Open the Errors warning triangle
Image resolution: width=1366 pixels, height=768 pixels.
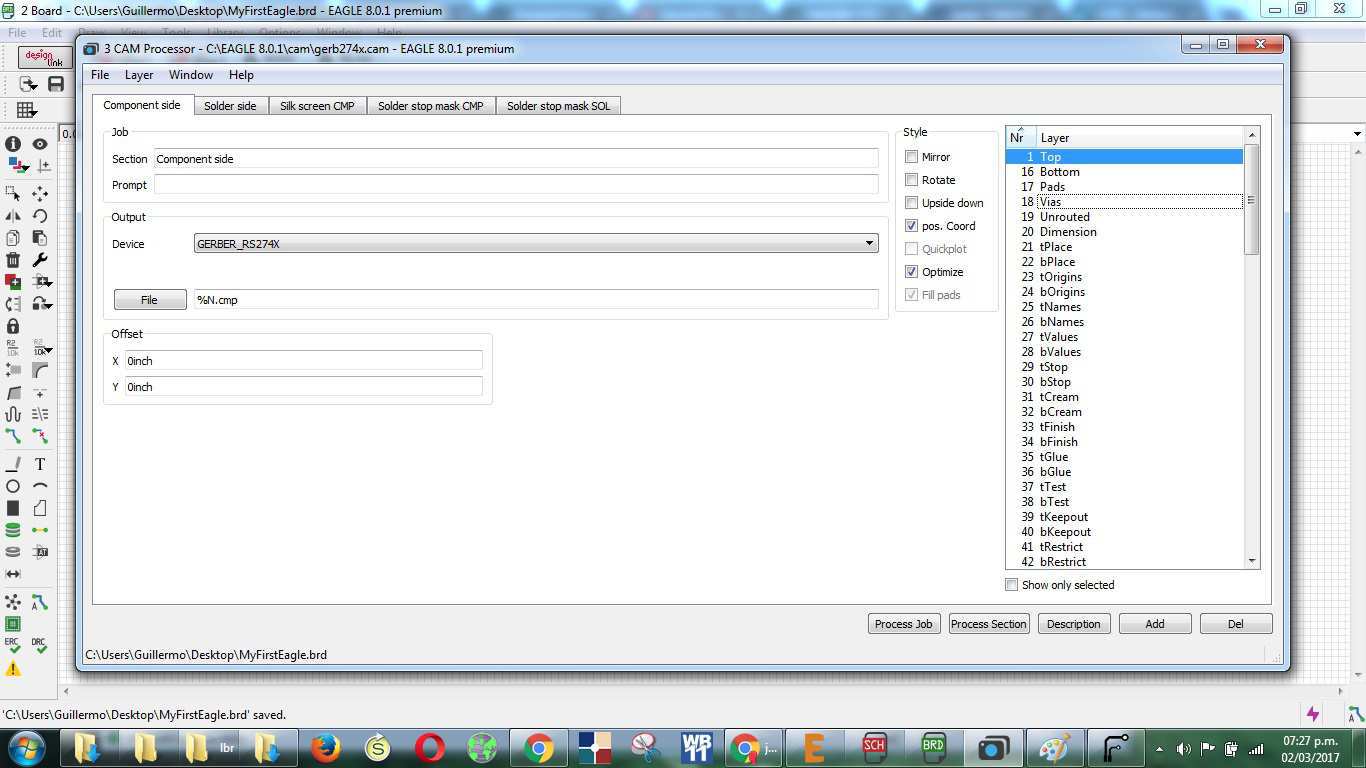(x=13, y=669)
